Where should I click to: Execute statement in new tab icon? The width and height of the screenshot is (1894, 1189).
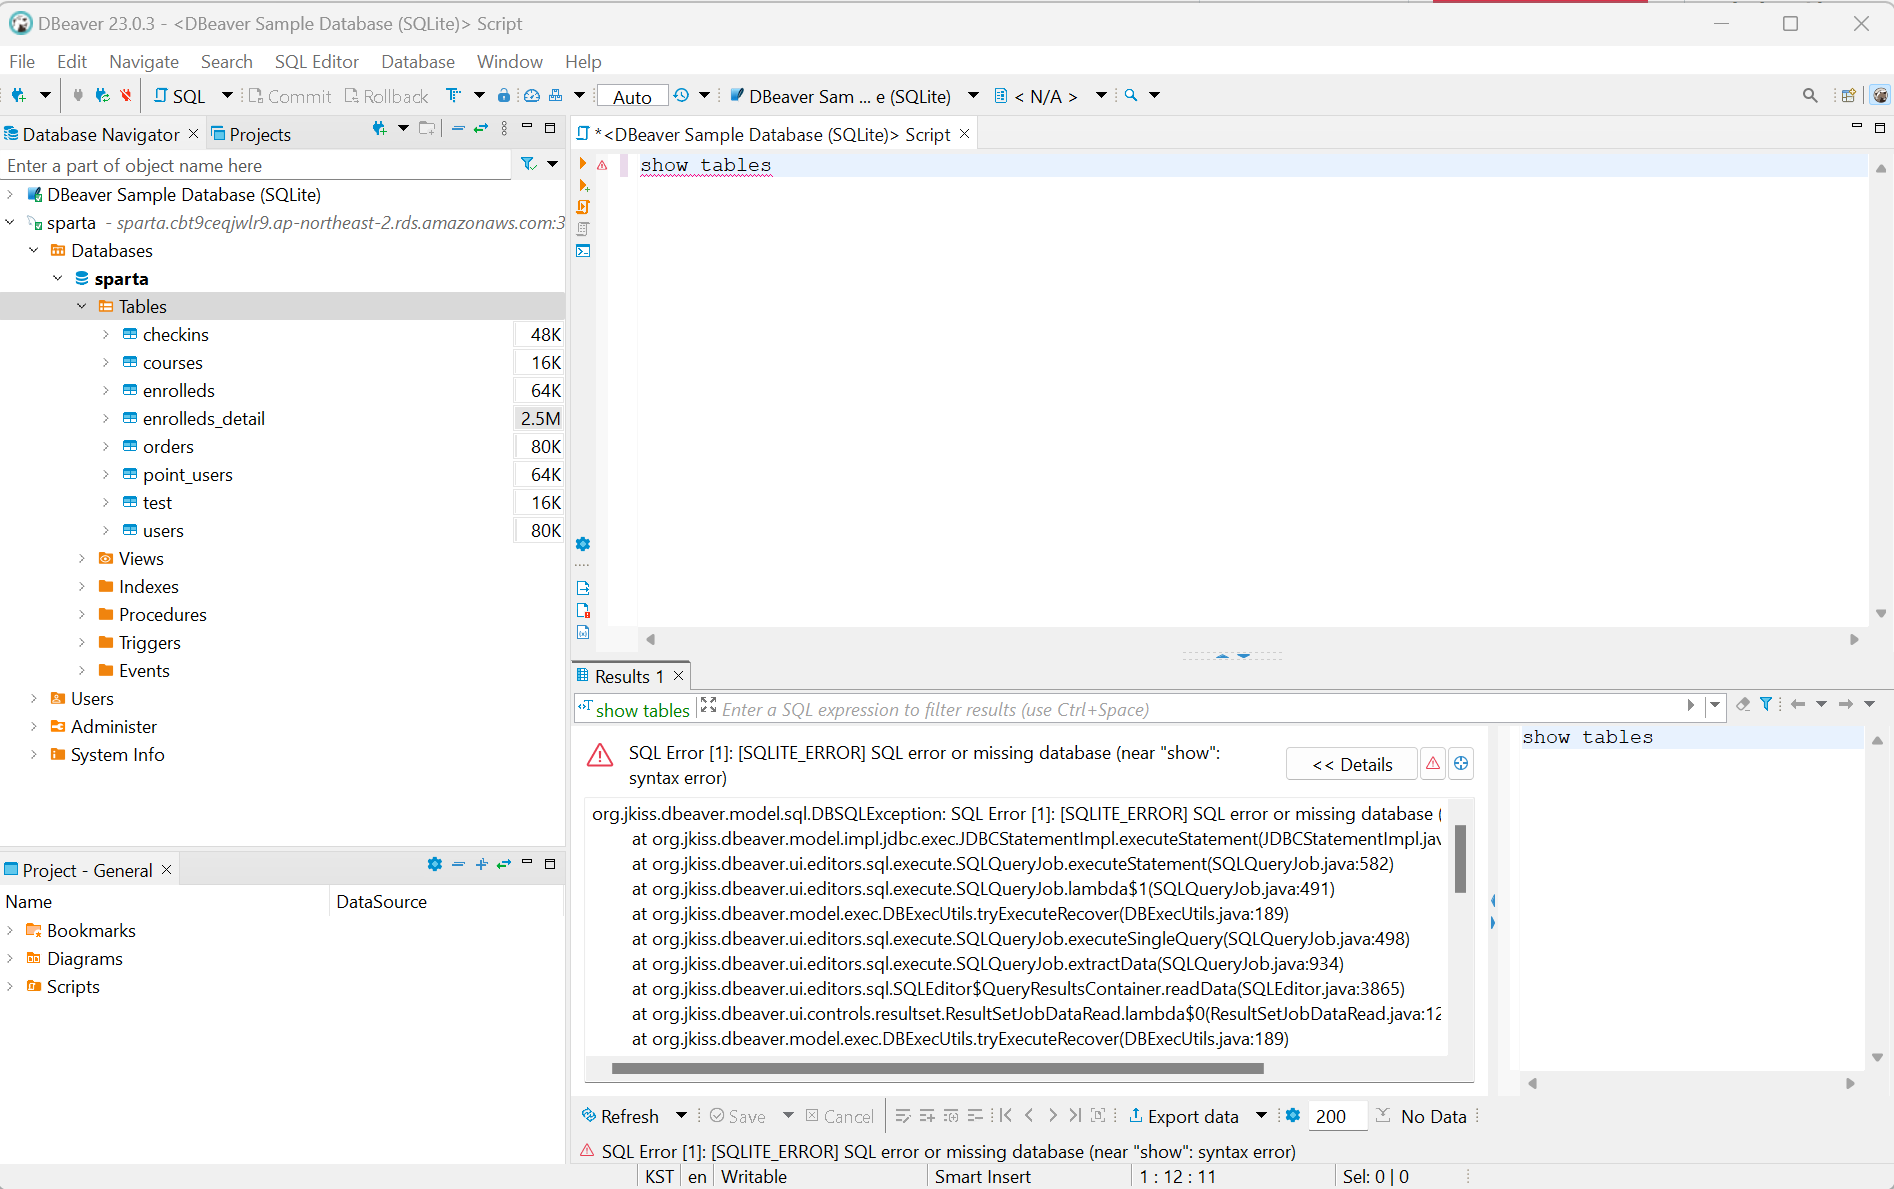pyautogui.click(x=583, y=186)
